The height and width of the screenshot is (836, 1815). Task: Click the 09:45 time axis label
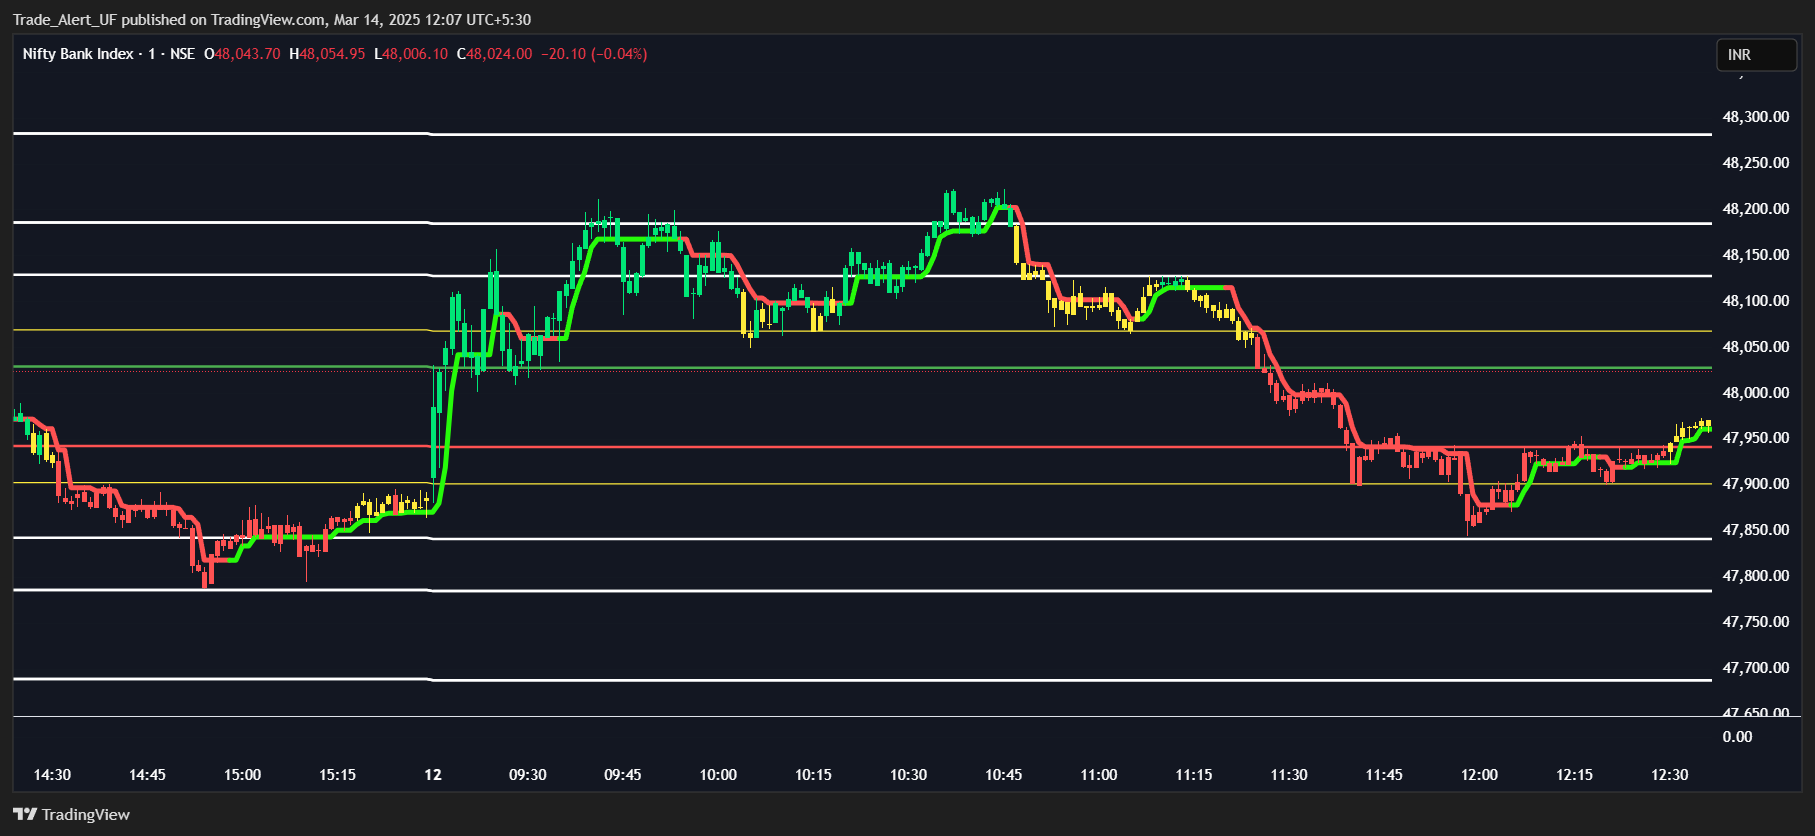click(x=623, y=775)
